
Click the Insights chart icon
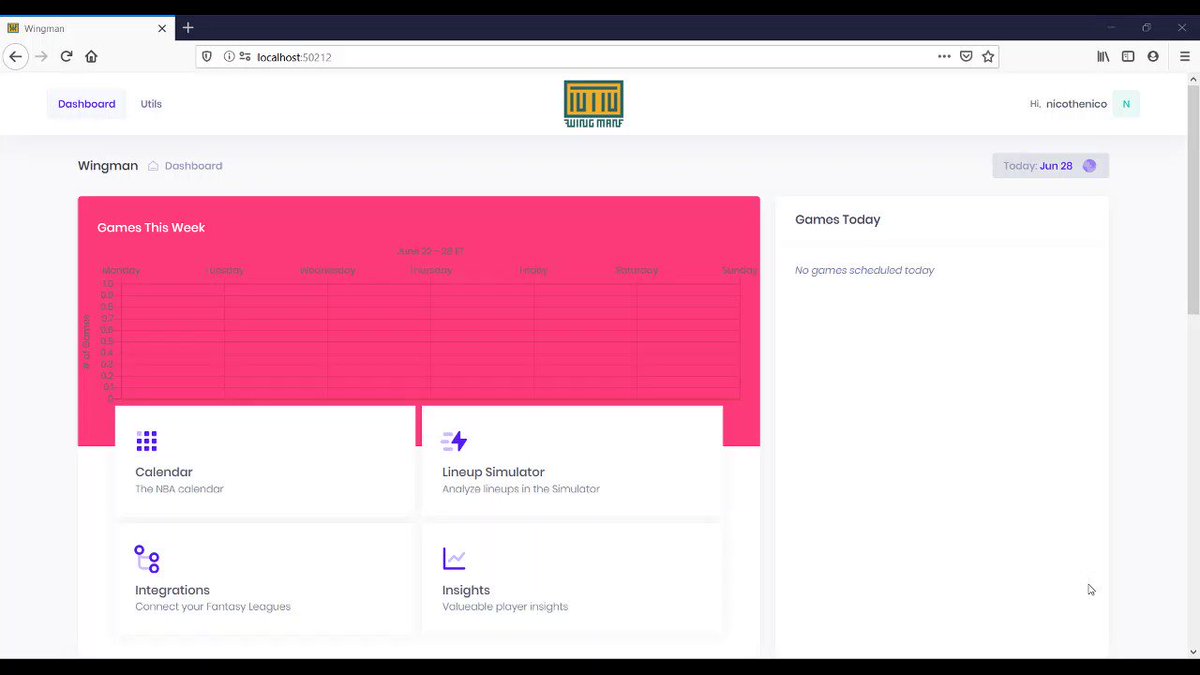(454, 559)
